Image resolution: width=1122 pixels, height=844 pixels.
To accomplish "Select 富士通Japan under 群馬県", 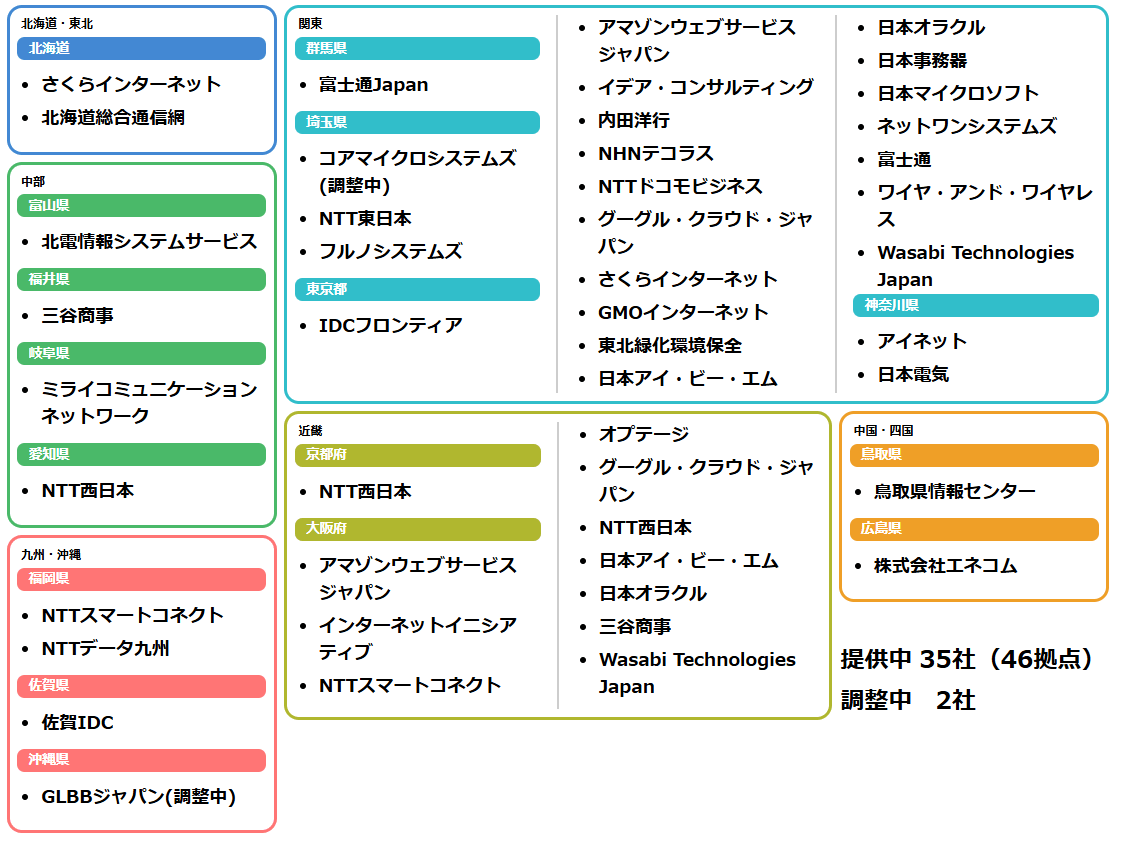I will (374, 85).
